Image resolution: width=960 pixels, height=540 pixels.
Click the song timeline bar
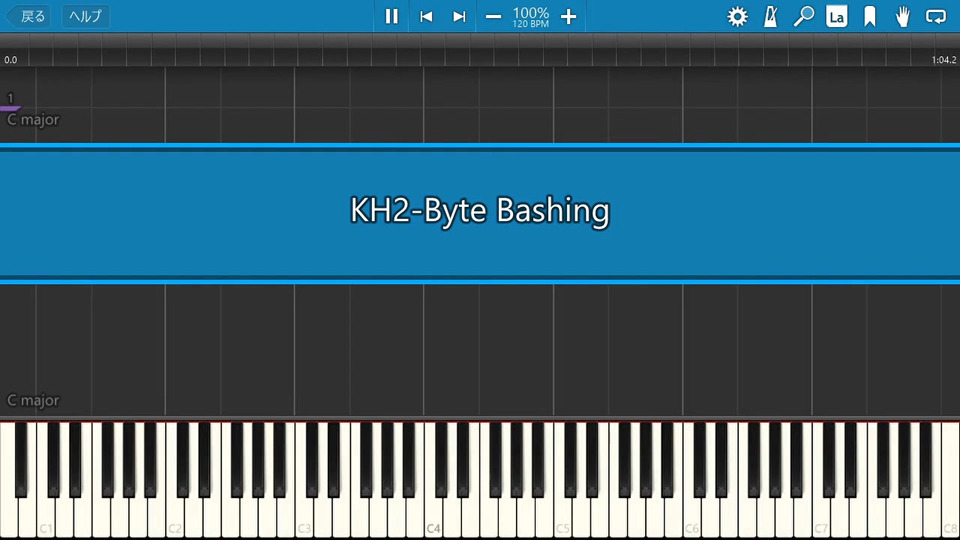480,50
